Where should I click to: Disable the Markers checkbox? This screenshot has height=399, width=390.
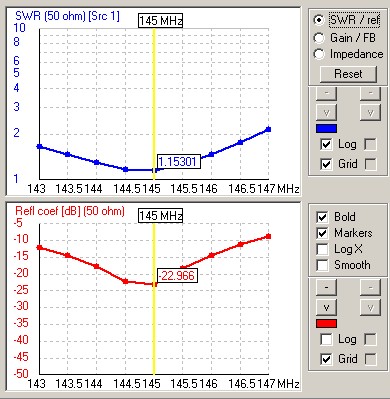(x=322, y=233)
